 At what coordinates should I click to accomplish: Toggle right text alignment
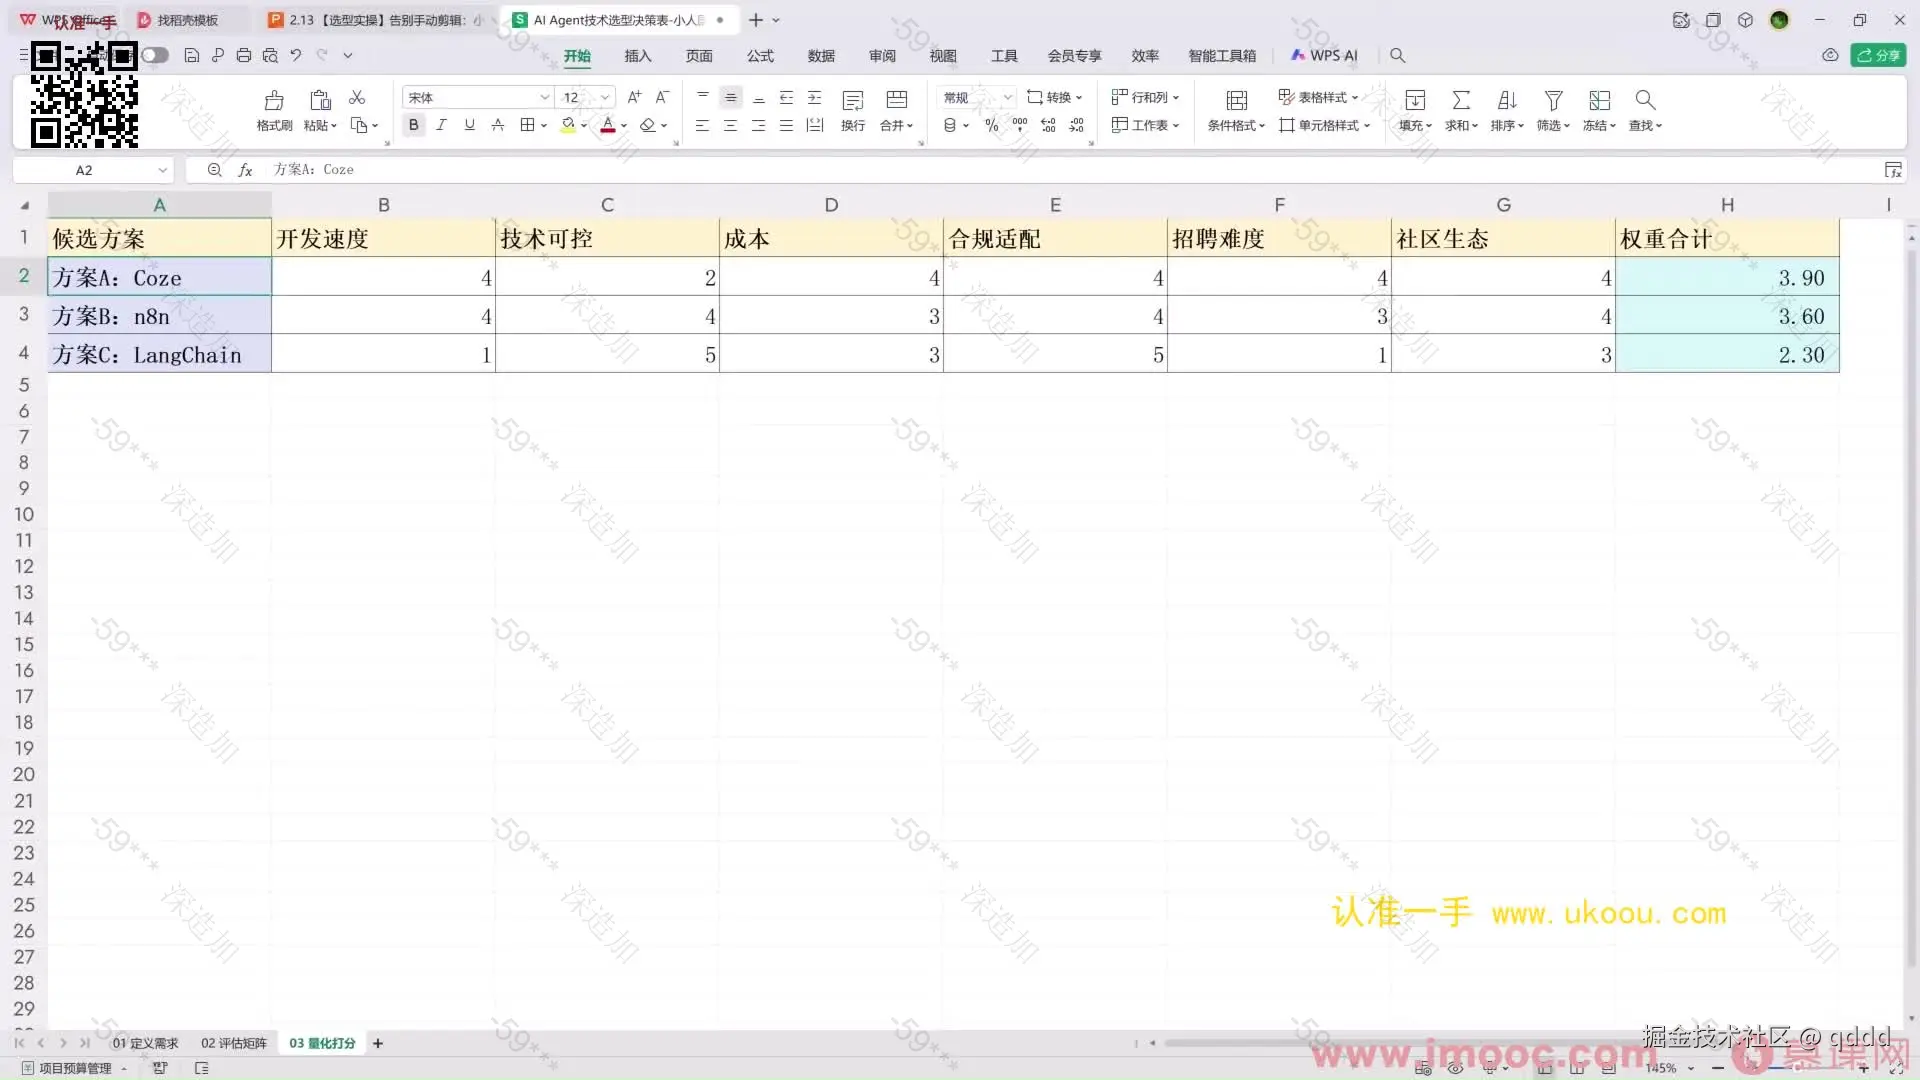pos(759,125)
